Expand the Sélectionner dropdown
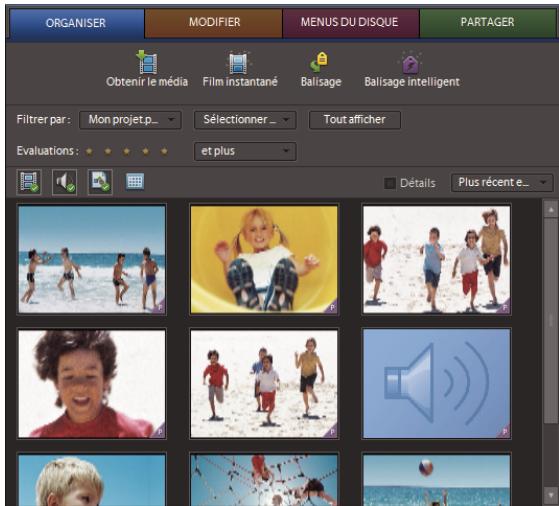Image resolution: width=559 pixels, height=506 pixels. (245, 120)
